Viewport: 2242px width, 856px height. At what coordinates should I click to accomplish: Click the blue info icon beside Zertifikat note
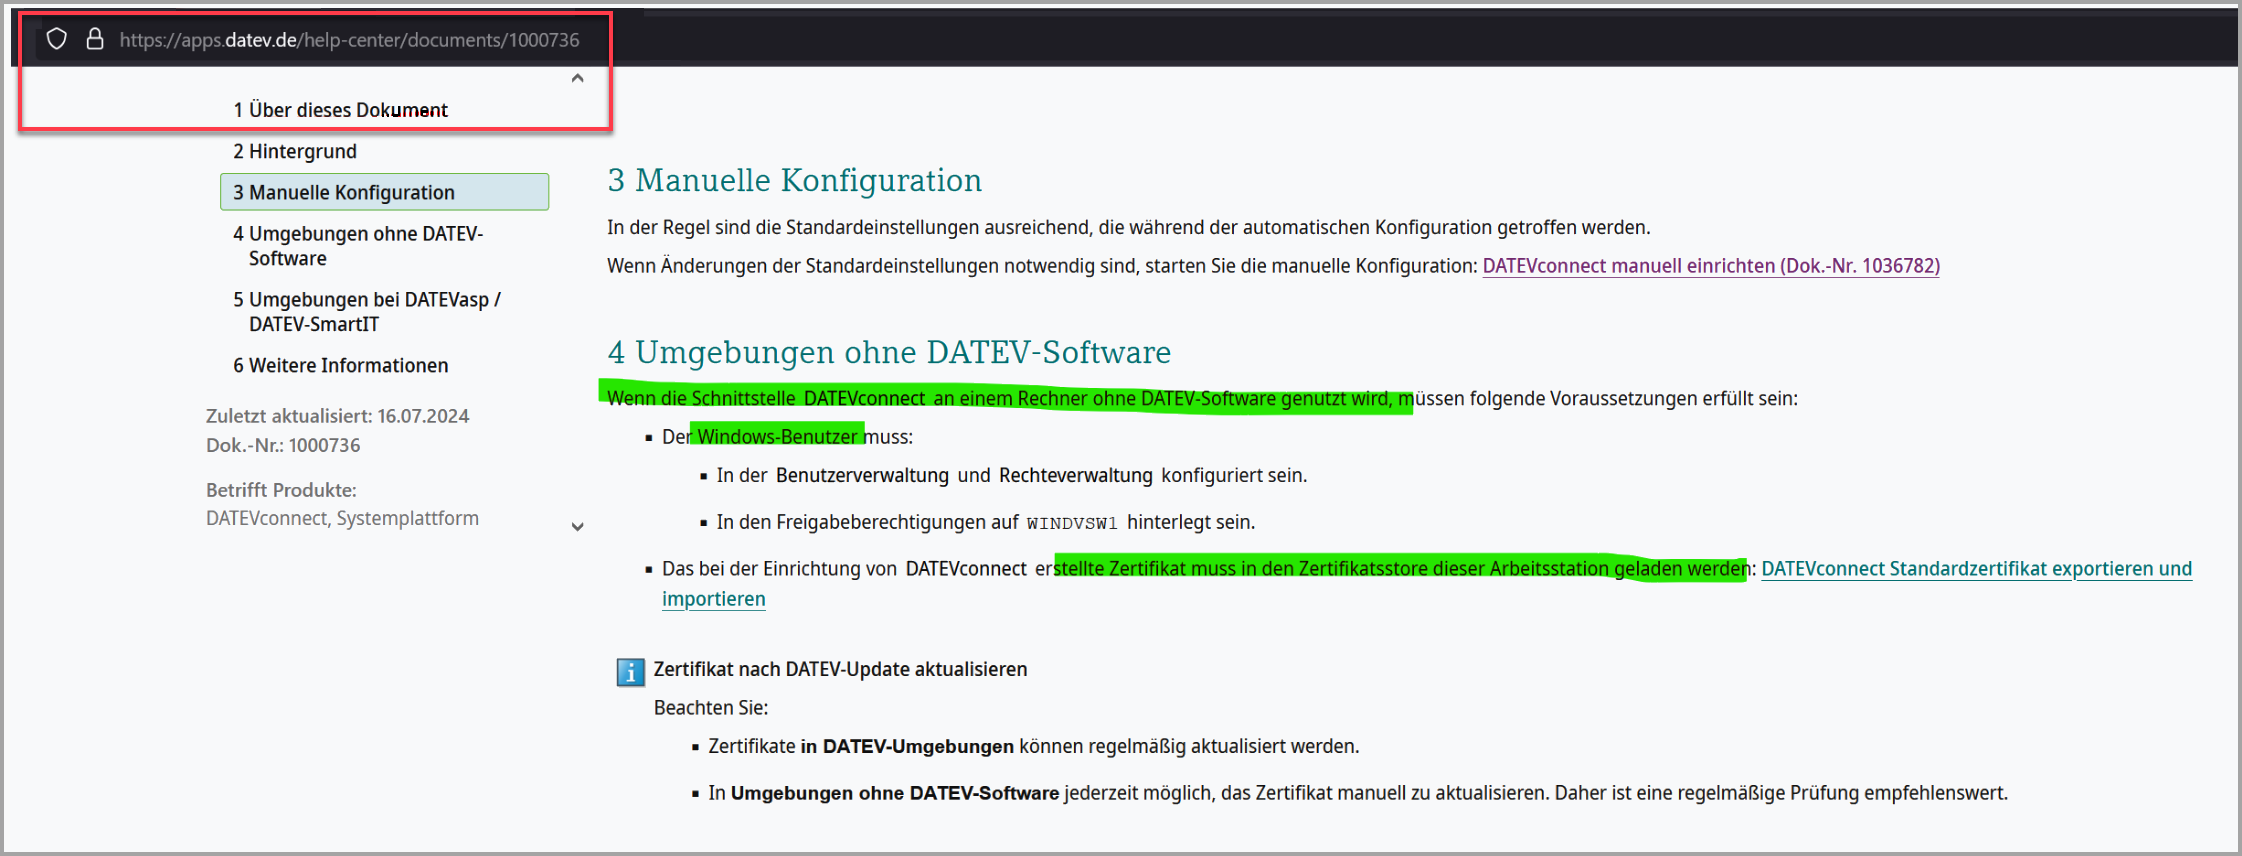pos(630,672)
